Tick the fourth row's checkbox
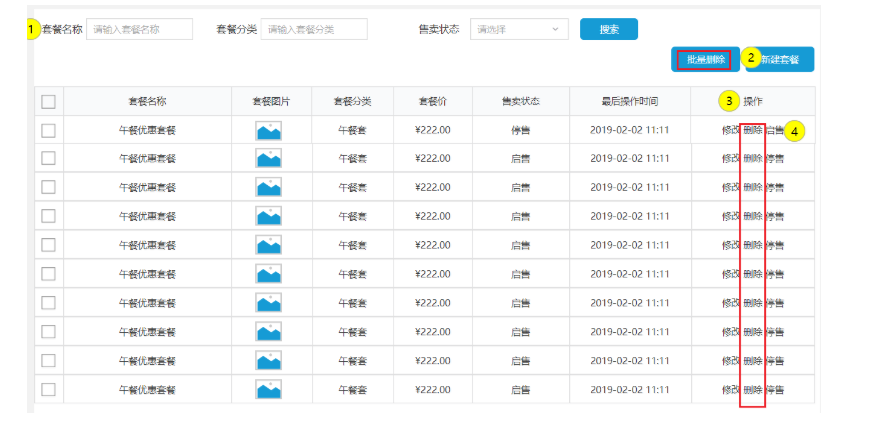Viewport: 882px width, 423px height. 48,216
